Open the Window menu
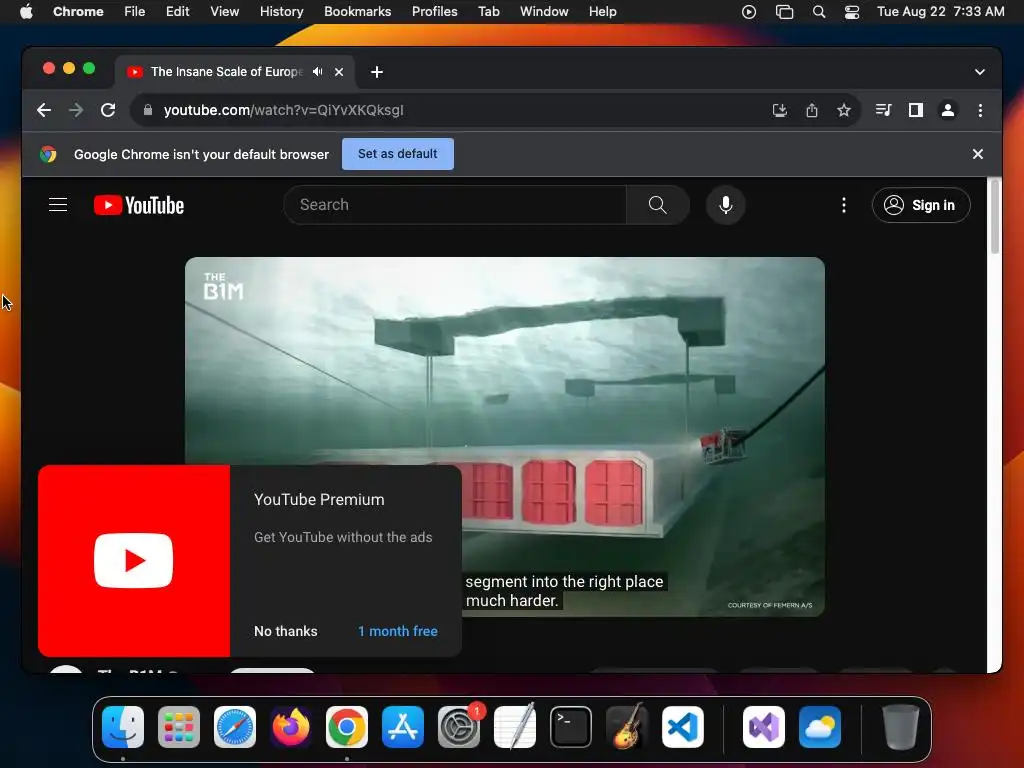 coord(544,12)
